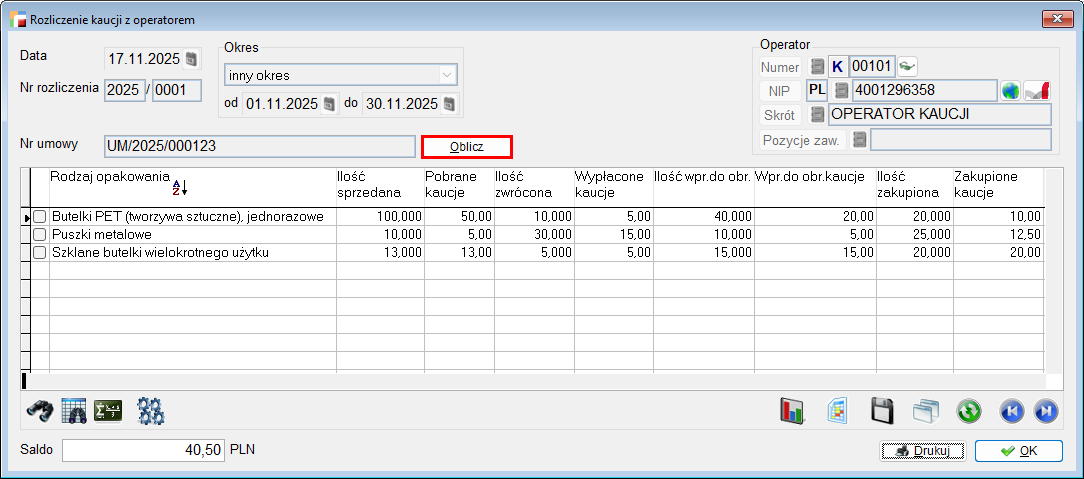Open the bar chart icon
Image resolution: width=1084 pixels, height=479 pixels.
click(793, 410)
